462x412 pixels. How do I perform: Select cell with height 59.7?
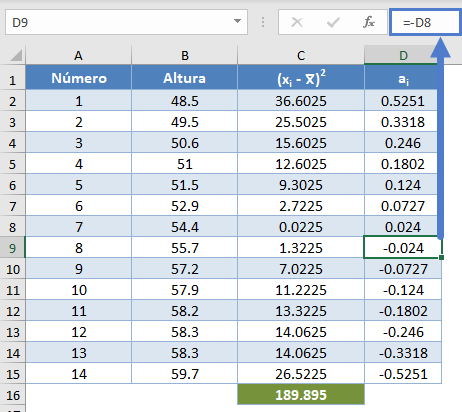click(x=185, y=374)
